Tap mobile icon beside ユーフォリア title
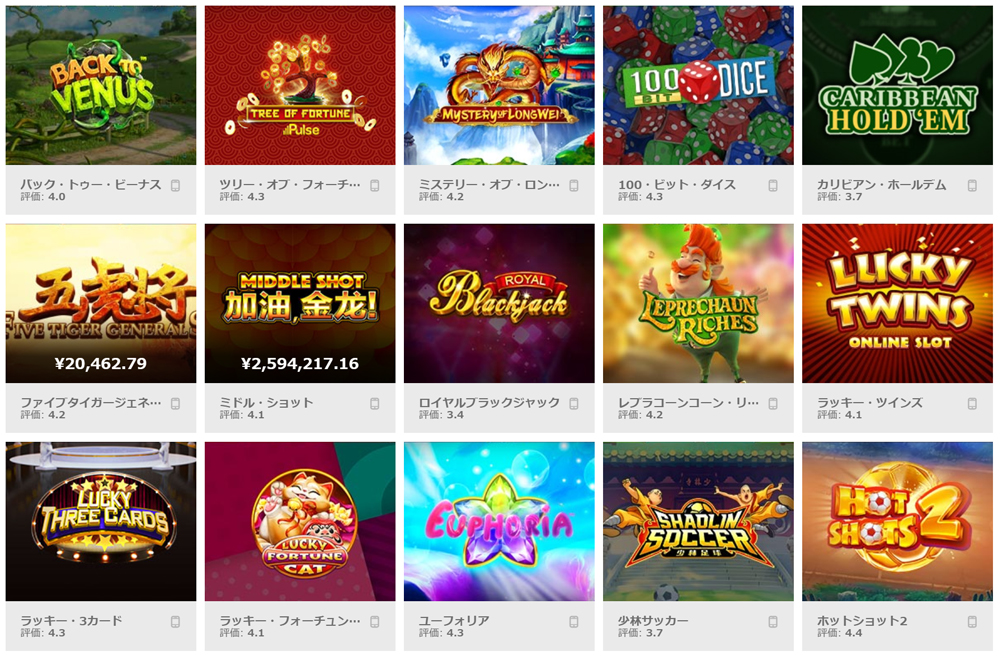Image resolution: width=1000 pixels, height=656 pixels. pos(574,622)
